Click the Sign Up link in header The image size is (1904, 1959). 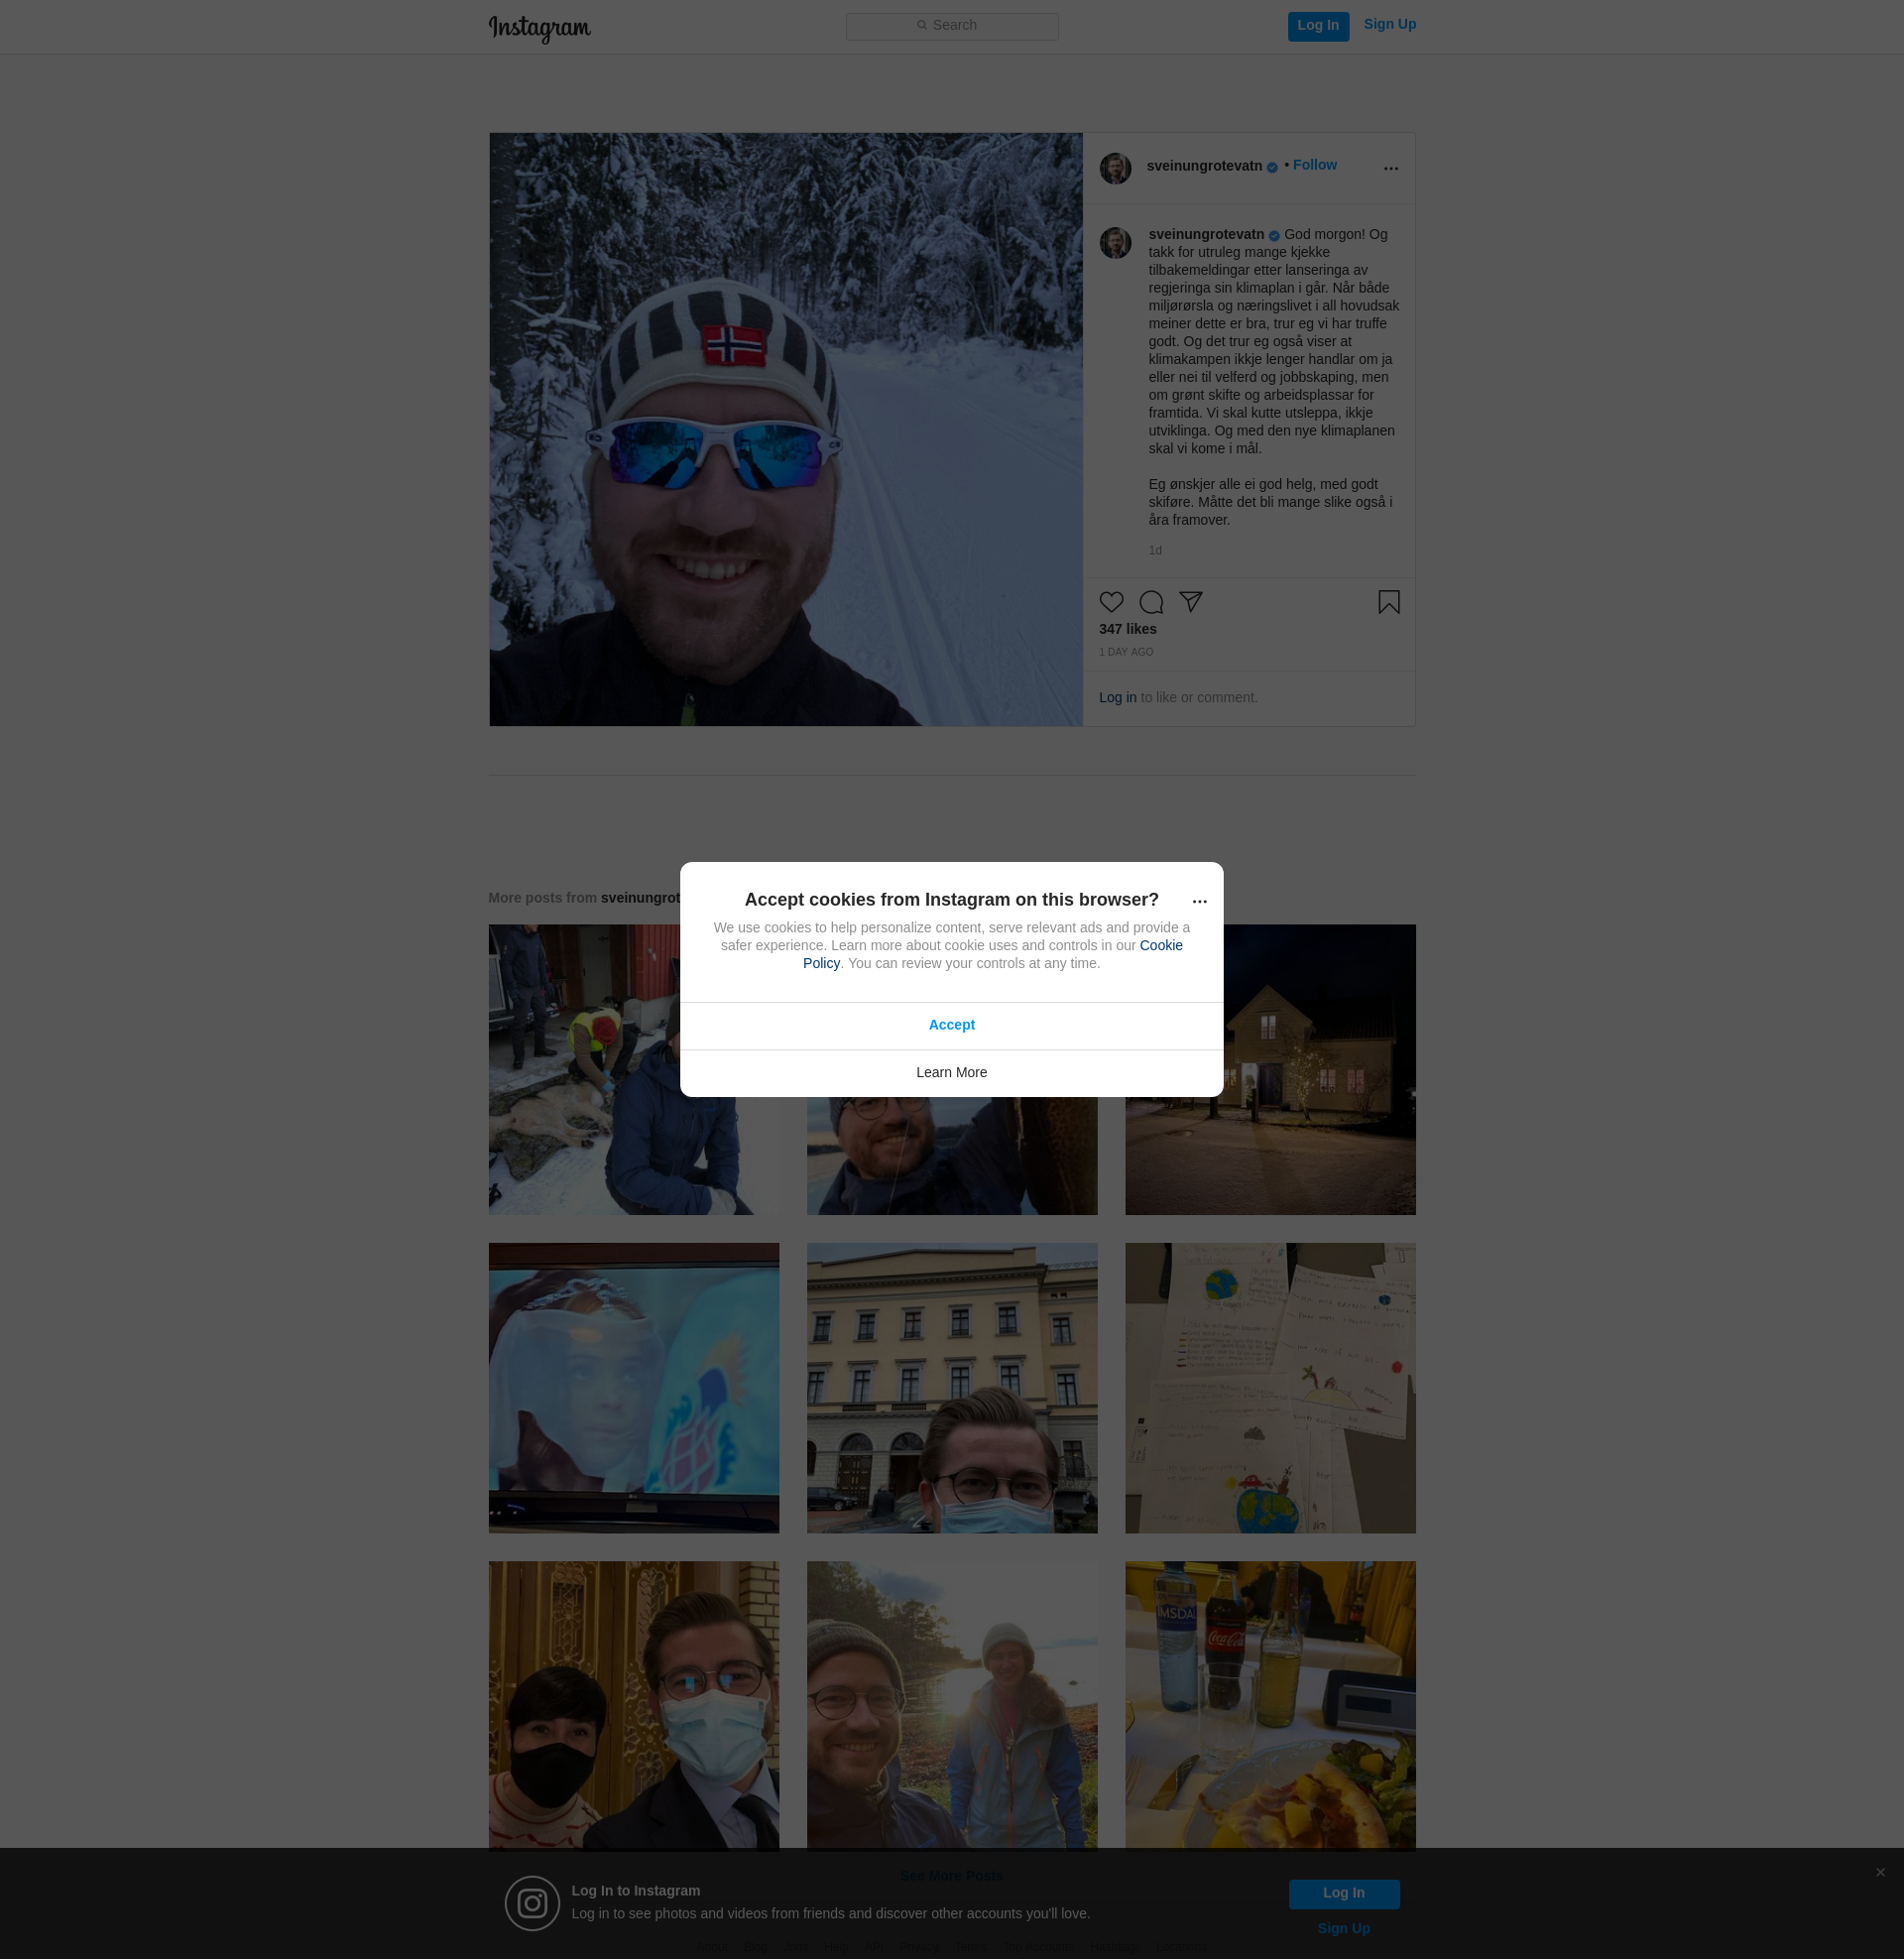1389,25
